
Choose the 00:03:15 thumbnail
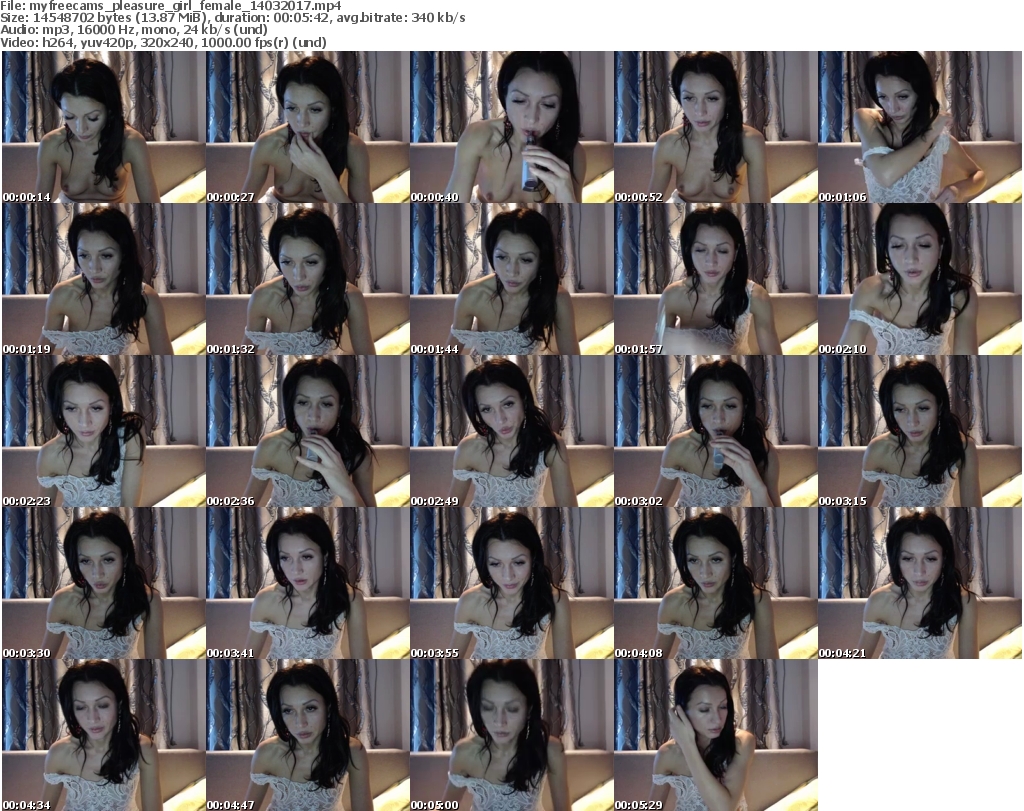pyautogui.click(x=920, y=431)
